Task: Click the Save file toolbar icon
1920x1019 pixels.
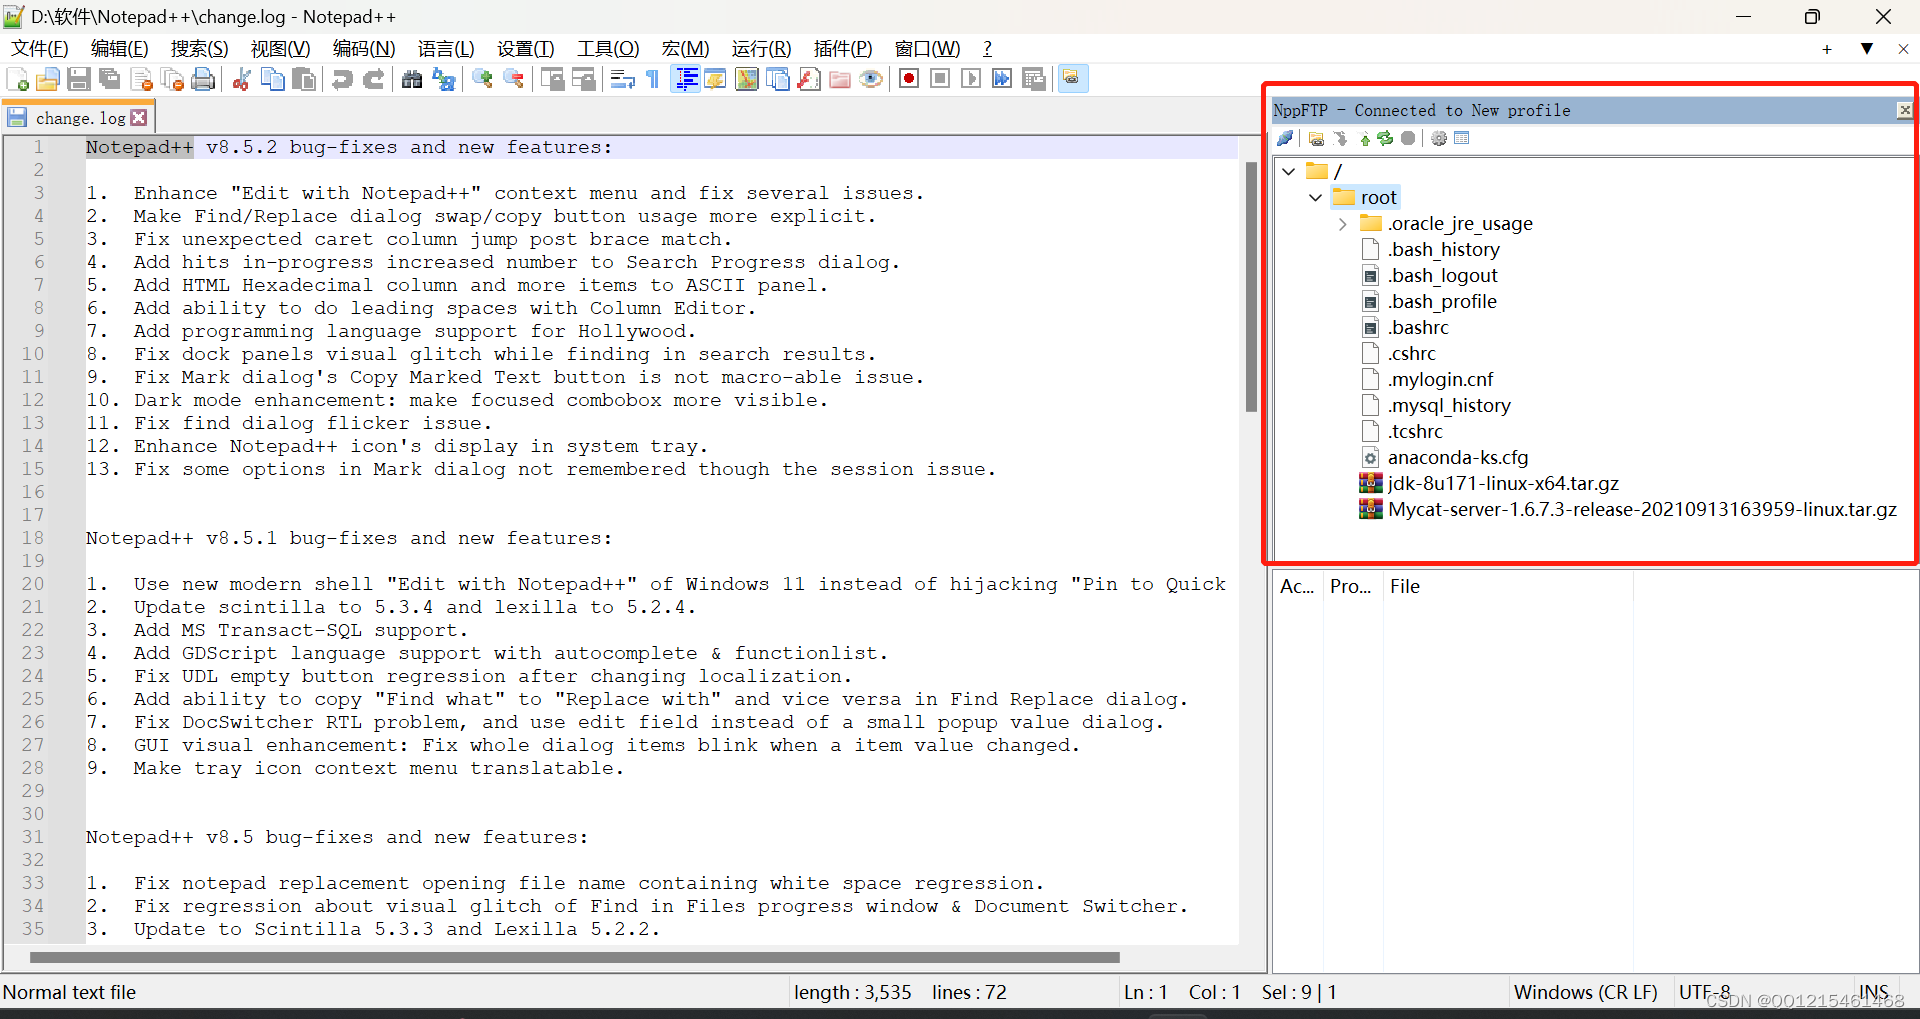Action: 79,79
